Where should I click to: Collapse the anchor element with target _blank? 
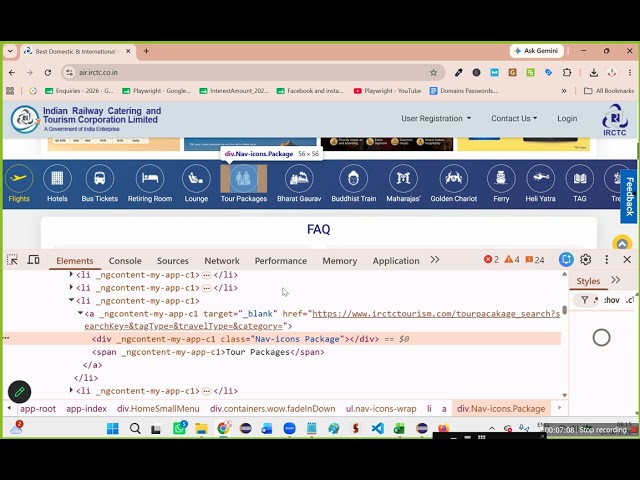click(x=80, y=313)
